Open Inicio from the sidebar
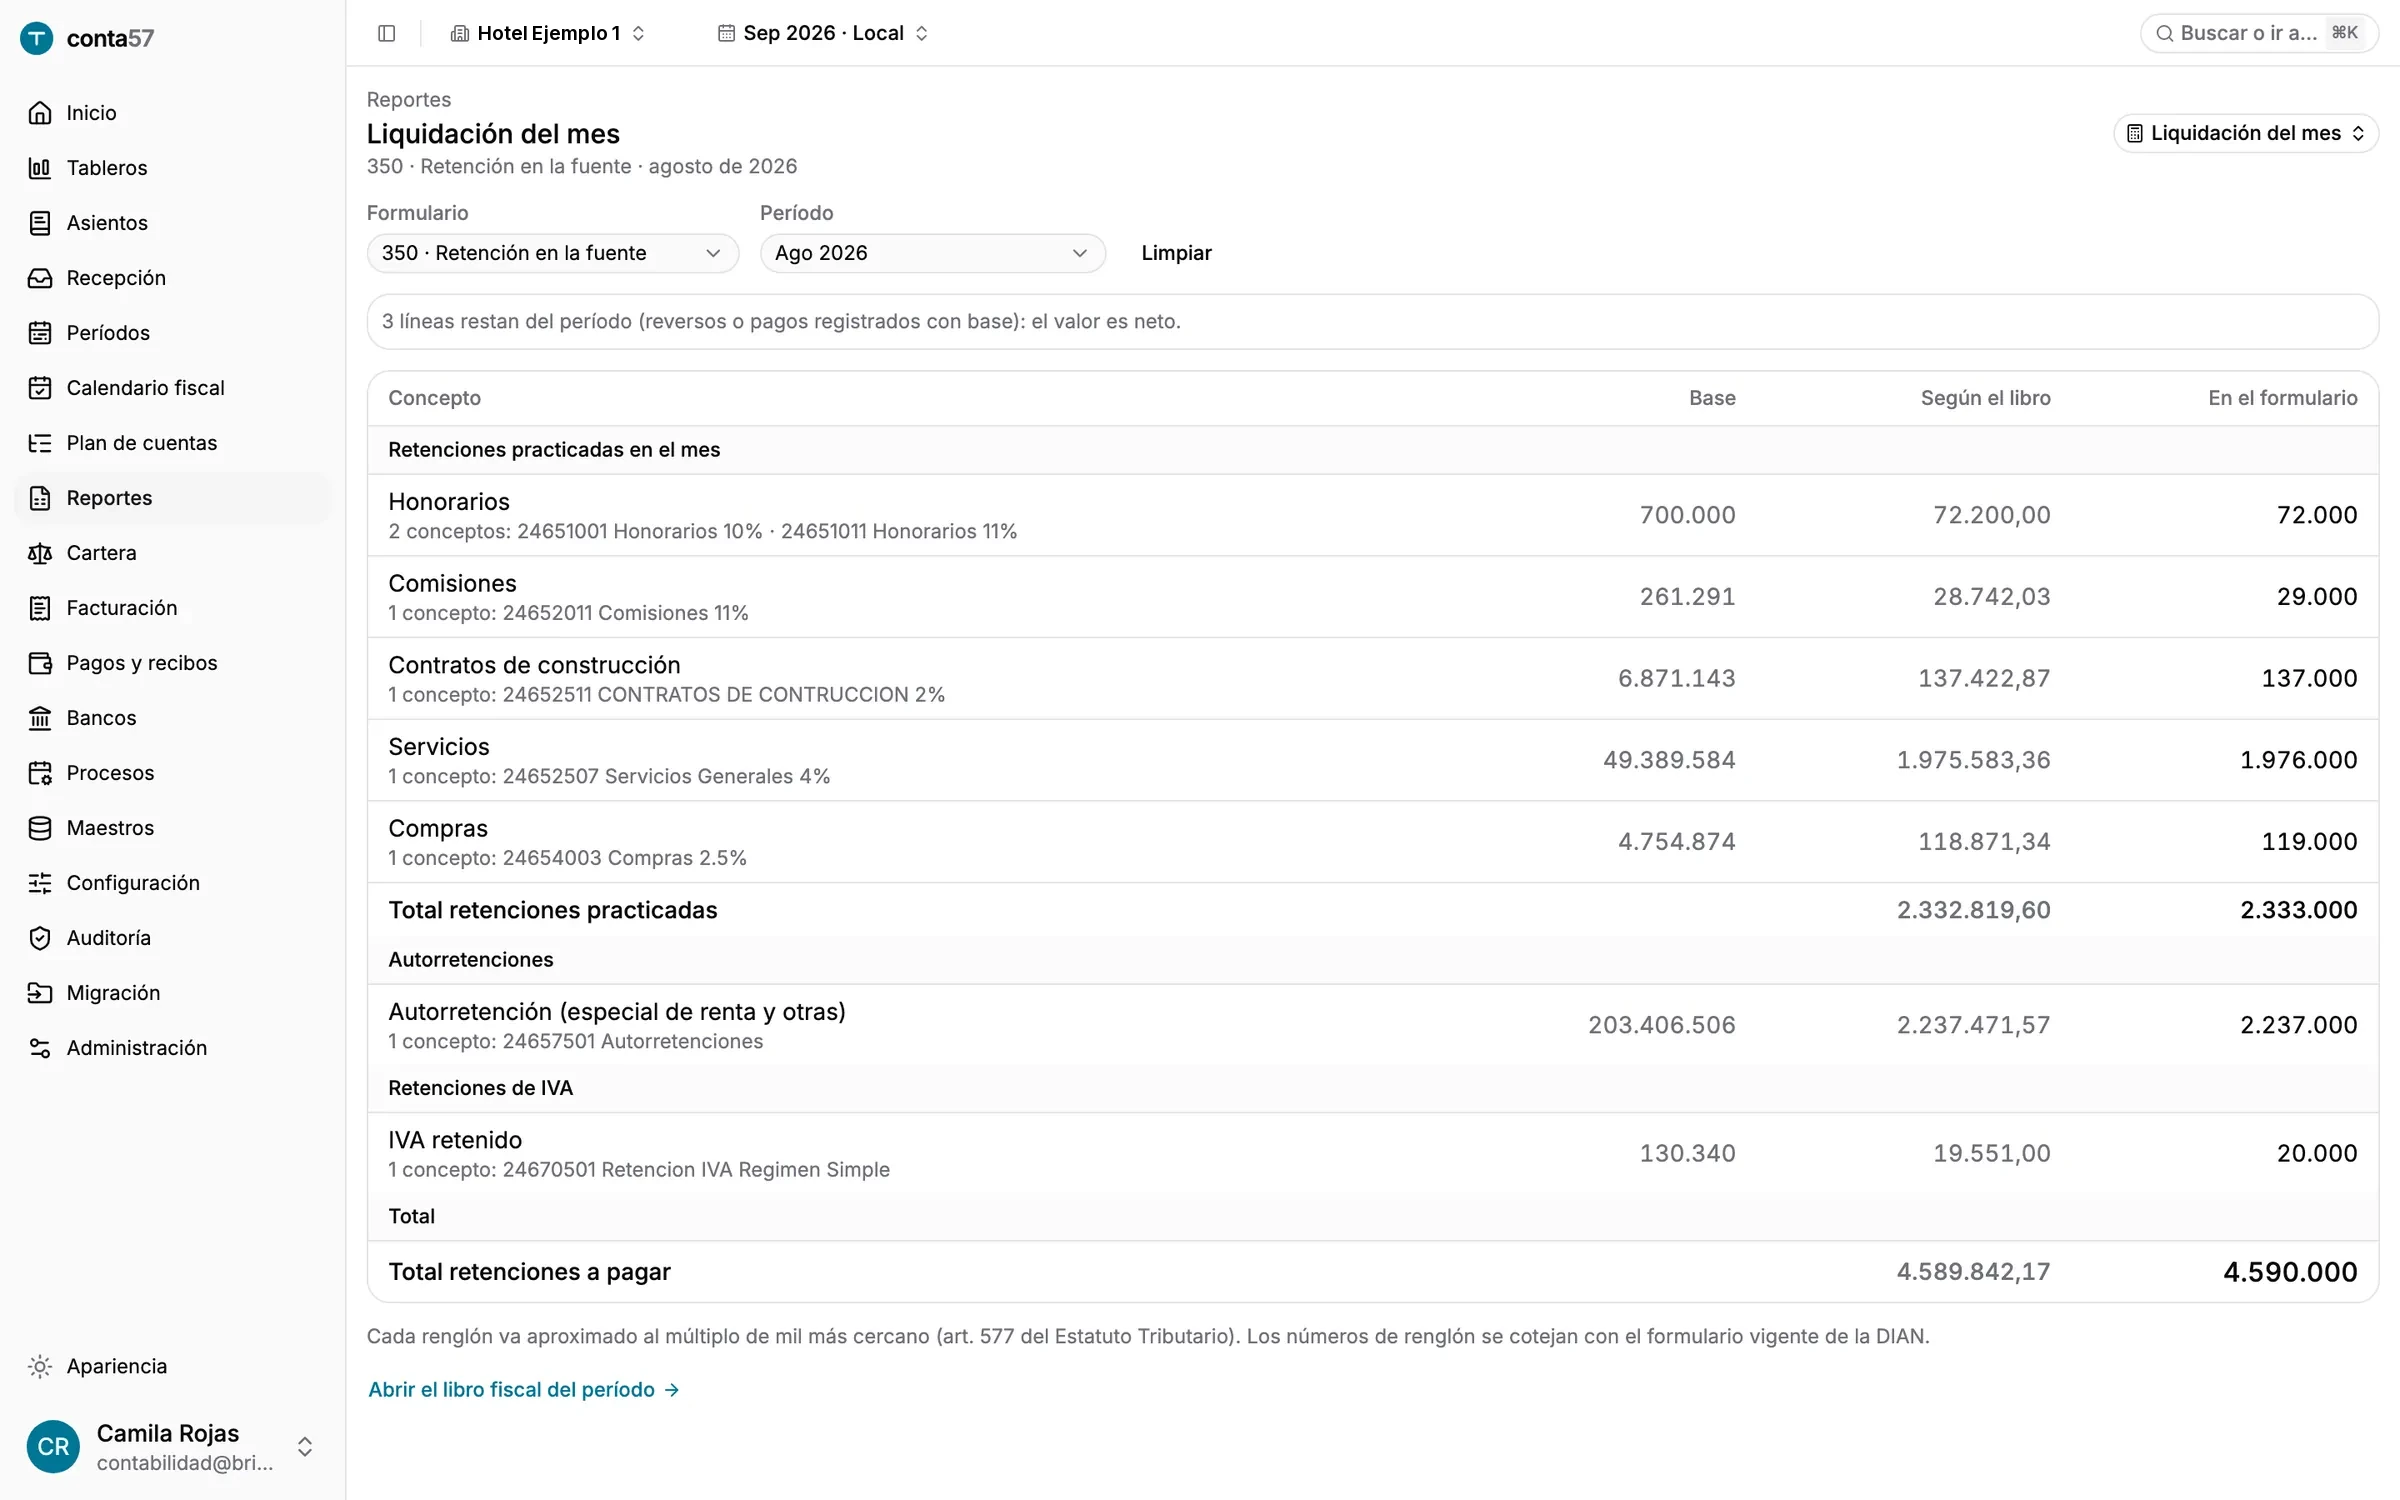The width and height of the screenshot is (2400, 1500). tap(172, 113)
